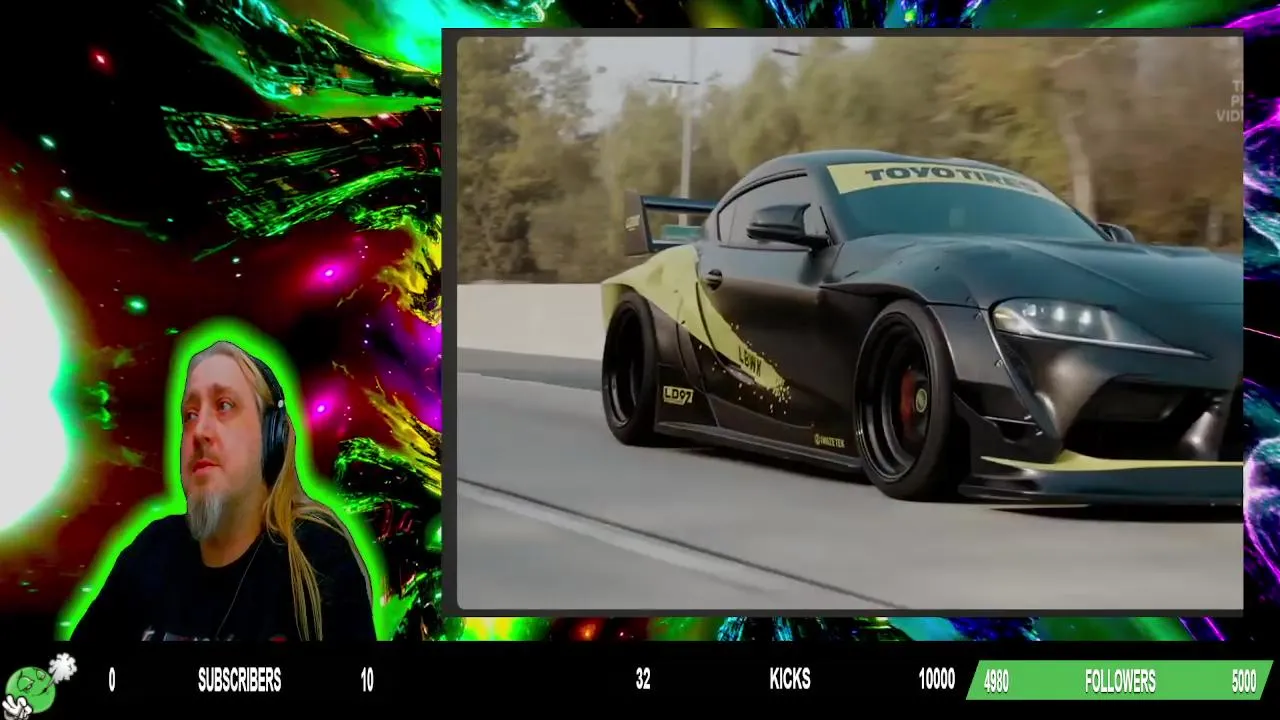Screen dimensions: 1280x720
Task: Click the kicks current count 32
Action: tap(643, 680)
